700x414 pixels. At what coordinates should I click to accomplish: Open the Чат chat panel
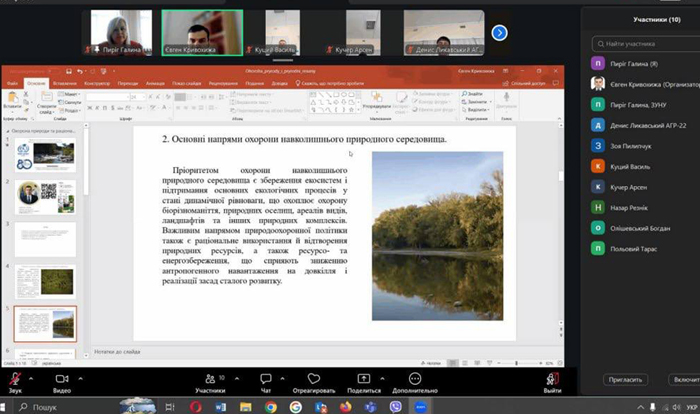click(x=266, y=383)
